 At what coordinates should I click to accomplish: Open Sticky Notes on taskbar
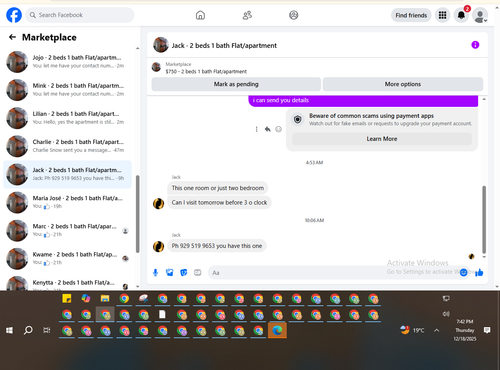[x=67, y=298]
